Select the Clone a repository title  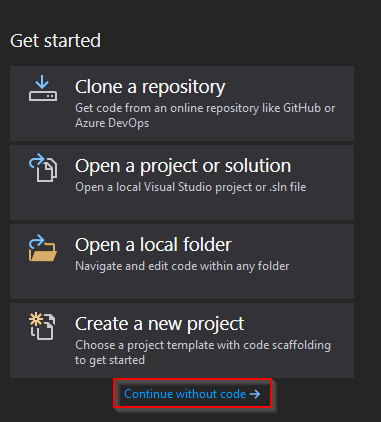click(x=150, y=87)
